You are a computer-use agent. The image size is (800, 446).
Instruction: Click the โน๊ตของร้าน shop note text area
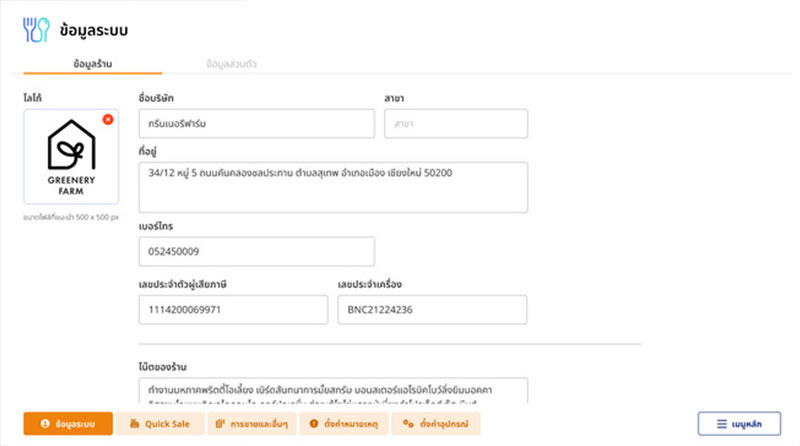(332, 390)
